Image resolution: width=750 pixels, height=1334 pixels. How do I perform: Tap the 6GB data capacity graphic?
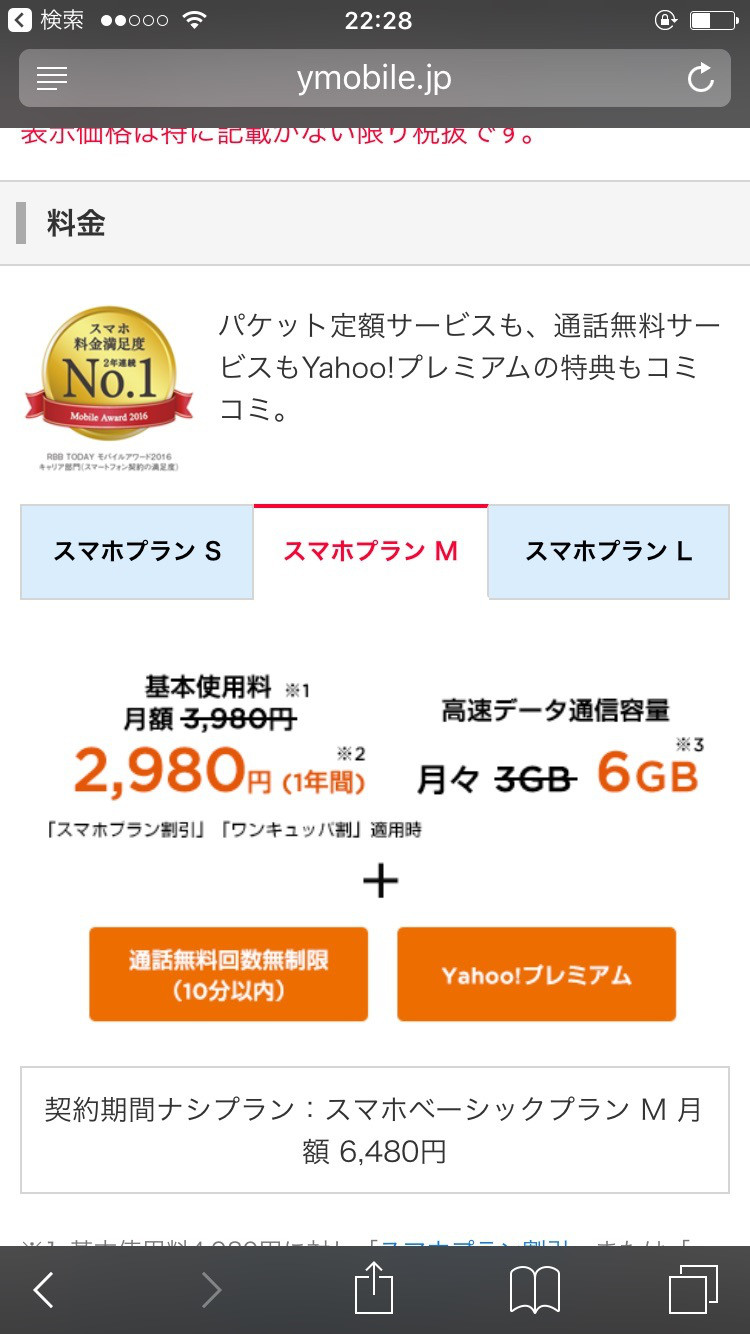(x=647, y=774)
